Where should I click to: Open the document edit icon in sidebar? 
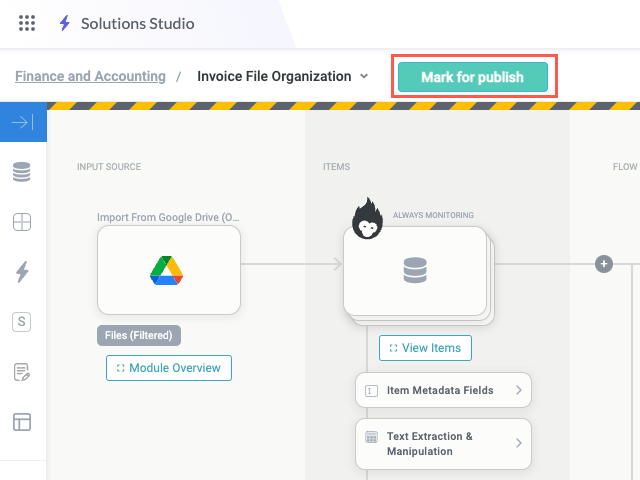tap(22, 372)
